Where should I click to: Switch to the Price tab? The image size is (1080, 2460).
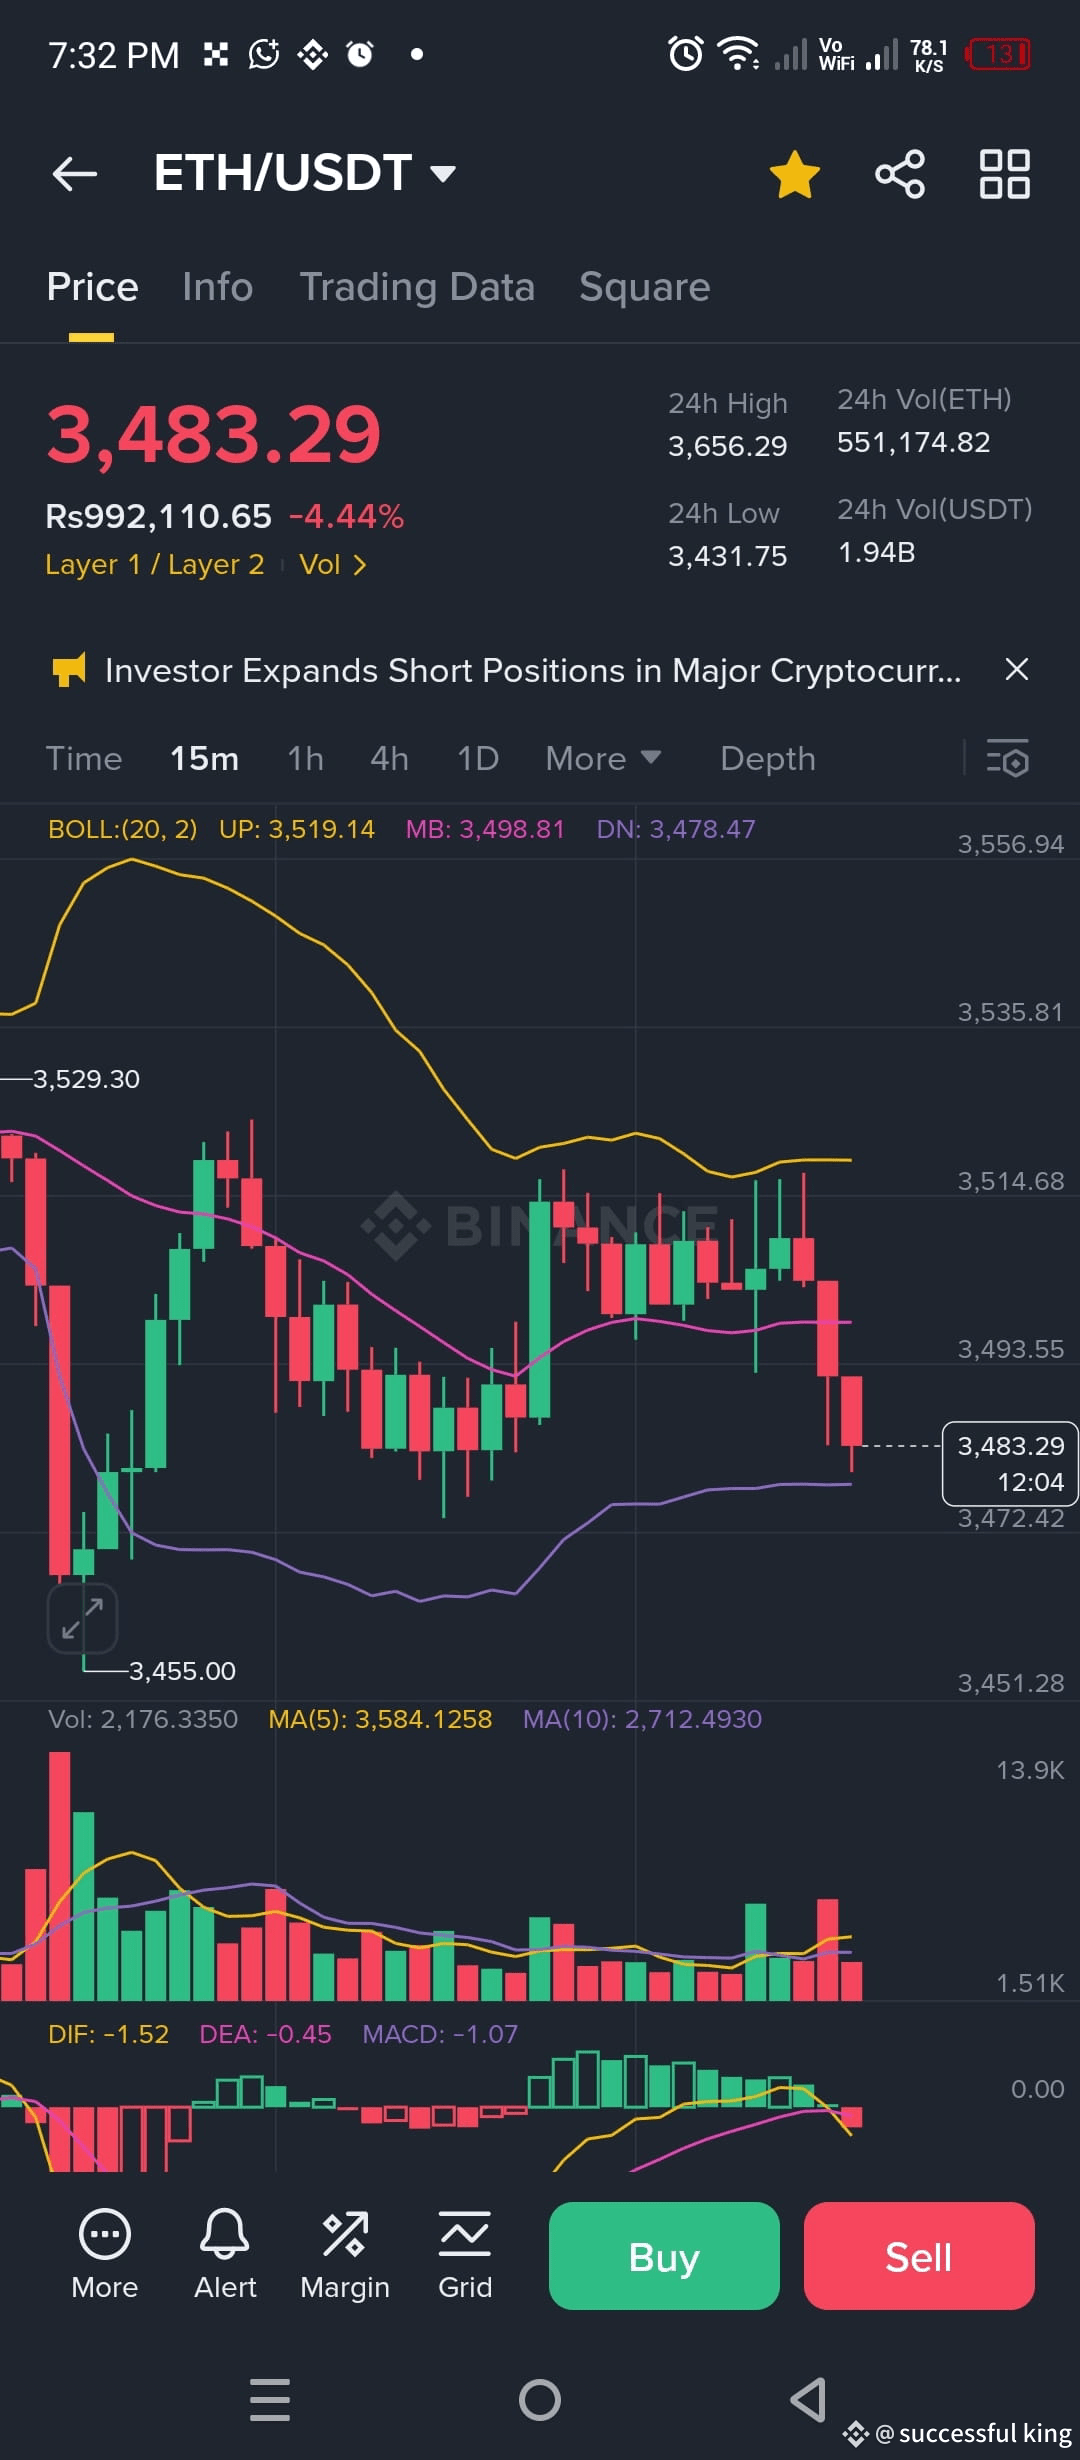click(x=92, y=287)
